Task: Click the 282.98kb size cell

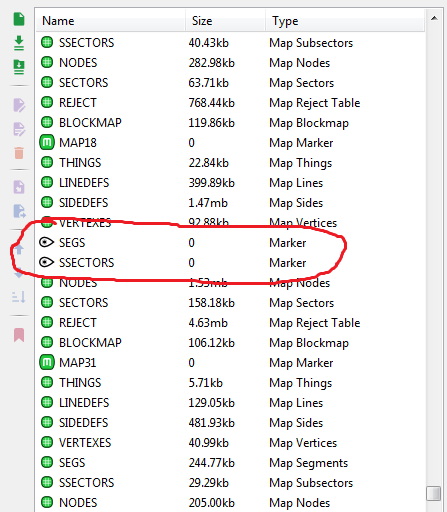Action: (212, 63)
